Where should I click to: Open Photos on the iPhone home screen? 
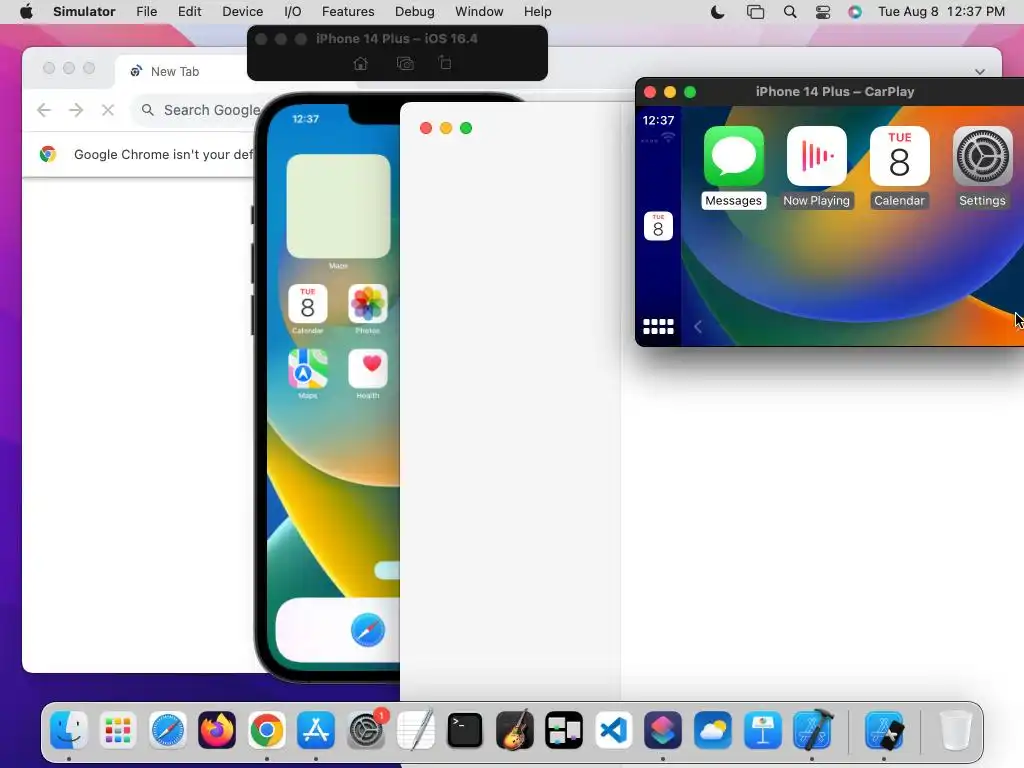[368, 304]
